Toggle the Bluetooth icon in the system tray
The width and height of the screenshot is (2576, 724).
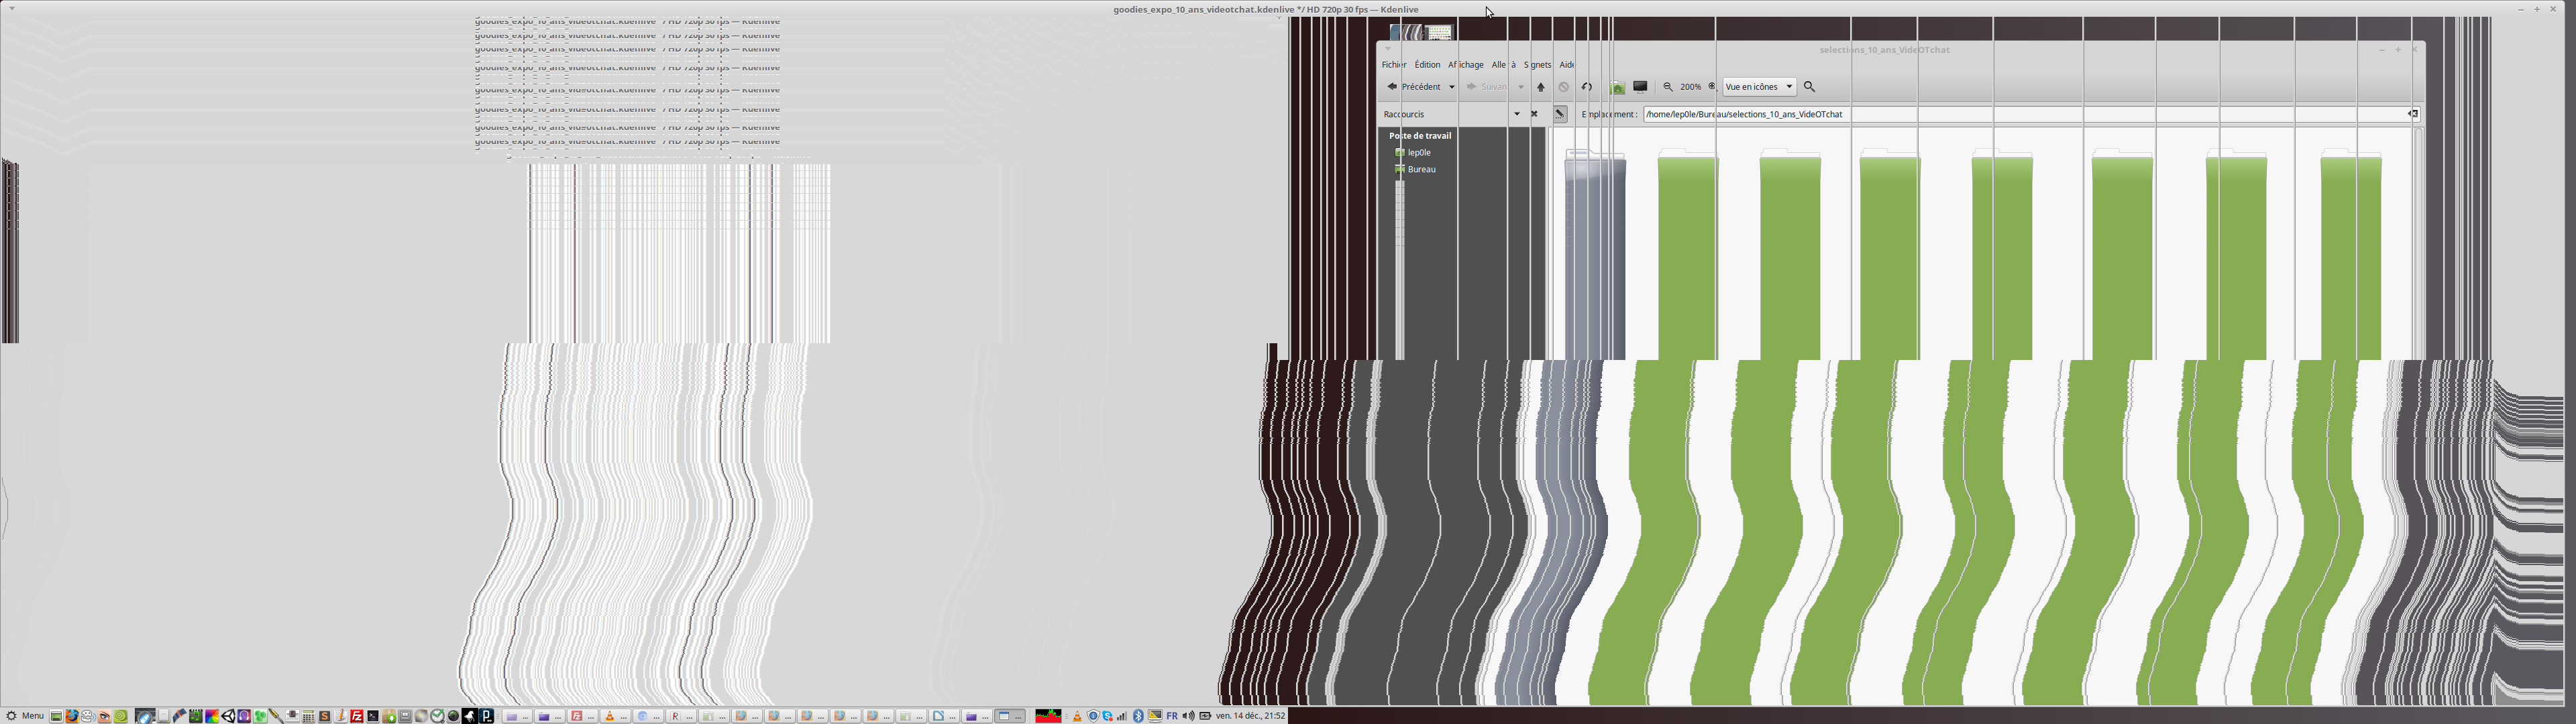(x=1138, y=716)
